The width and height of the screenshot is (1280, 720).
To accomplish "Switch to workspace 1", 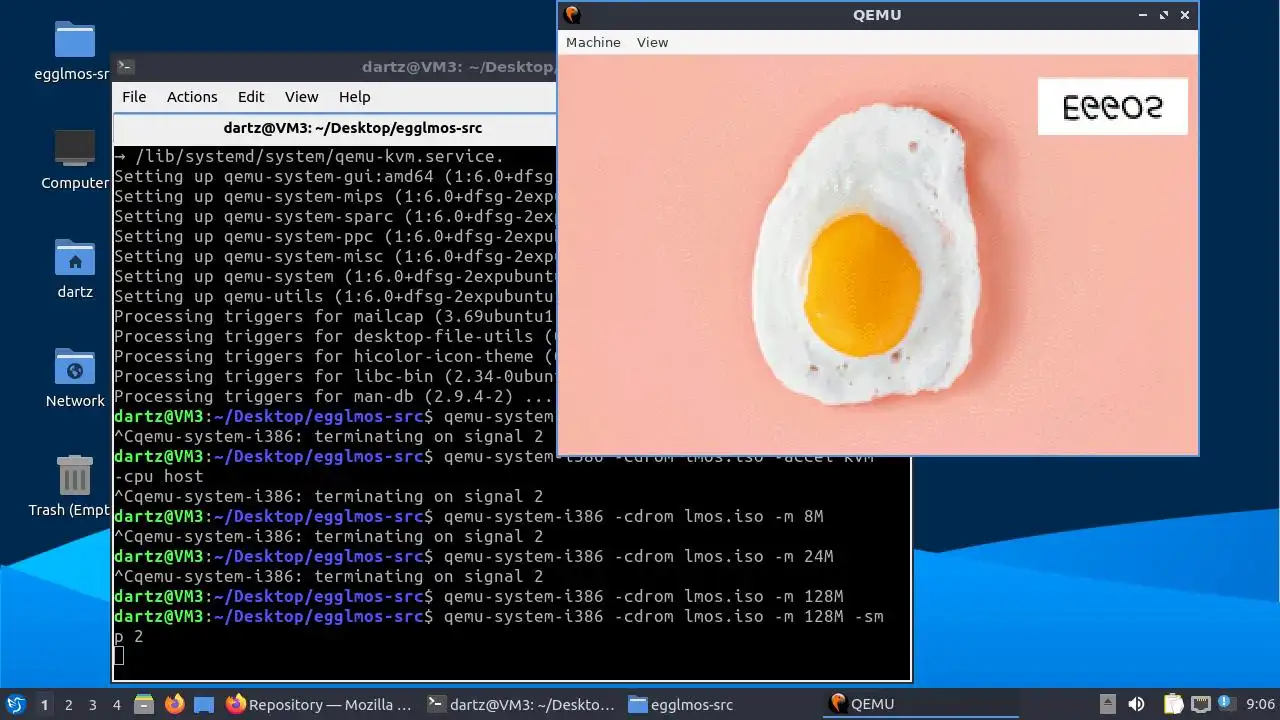I will coord(44,705).
